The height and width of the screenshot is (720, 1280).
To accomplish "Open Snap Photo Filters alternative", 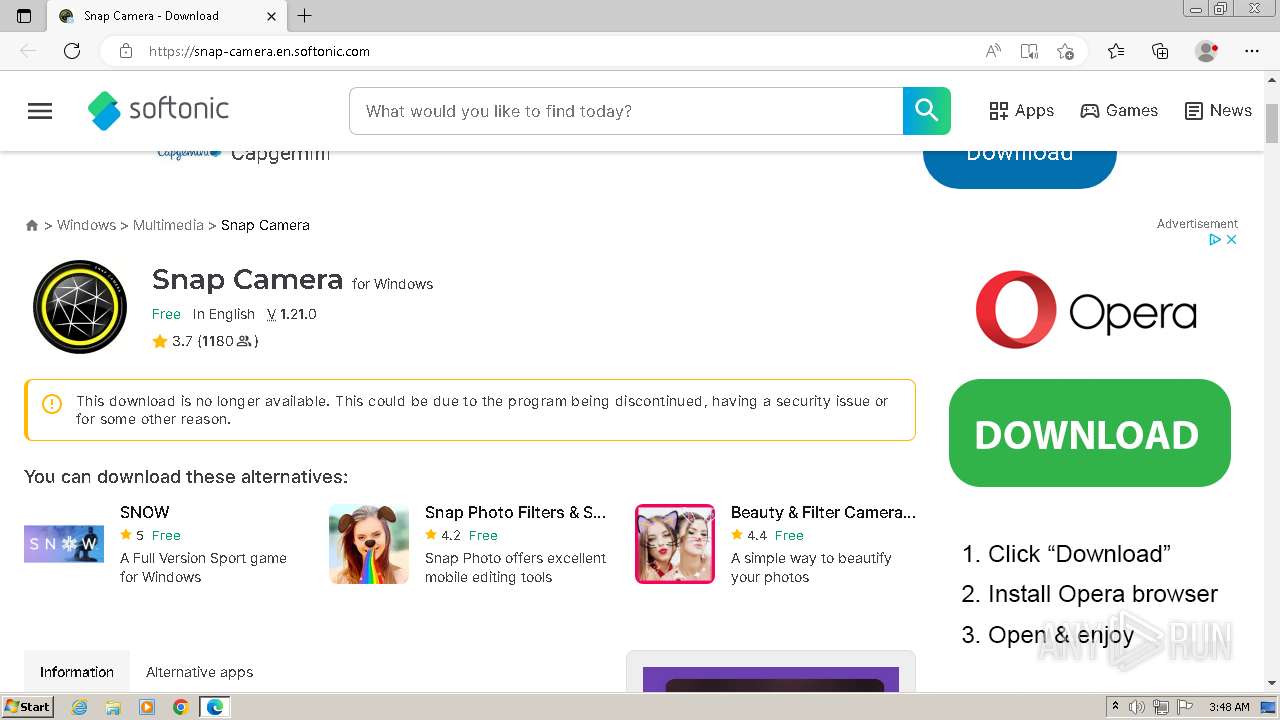I will pos(515,512).
